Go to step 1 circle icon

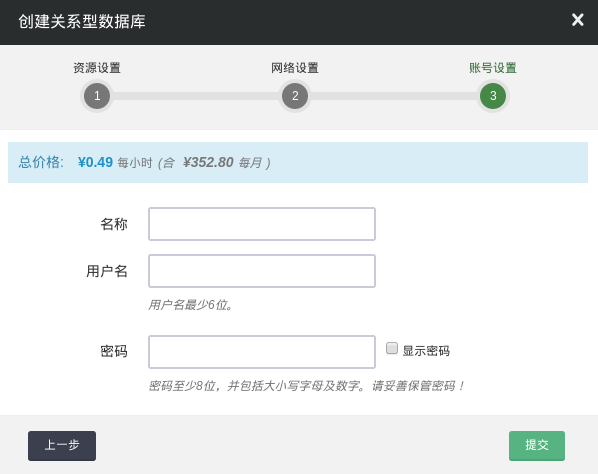tap(97, 96)
